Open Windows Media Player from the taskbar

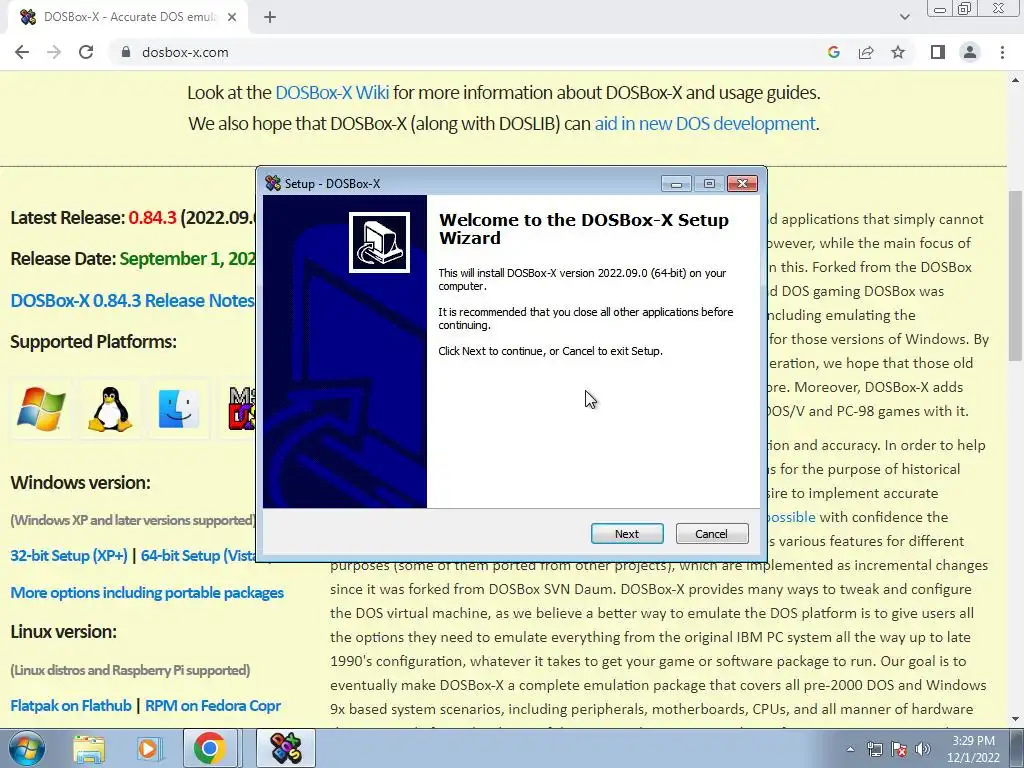pyautogui.click(x=149, y=748)
